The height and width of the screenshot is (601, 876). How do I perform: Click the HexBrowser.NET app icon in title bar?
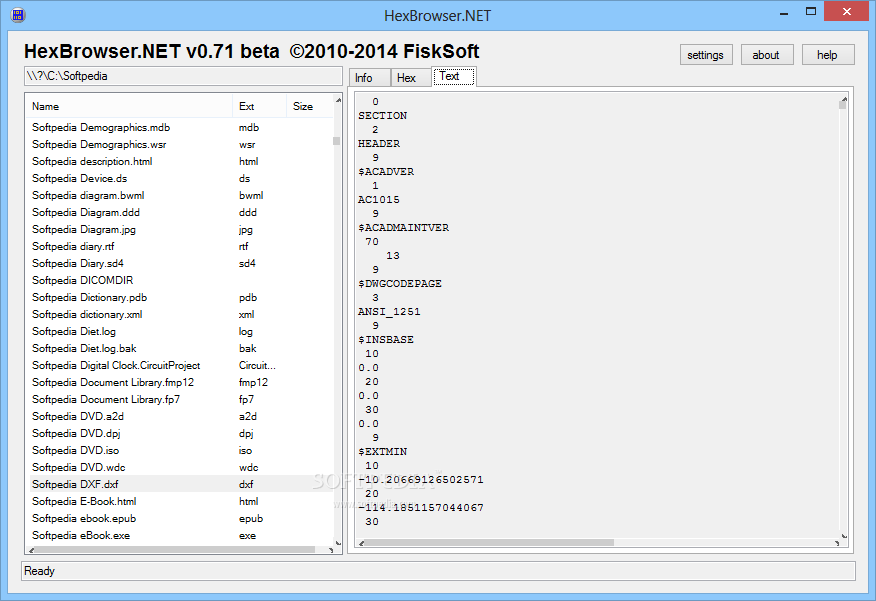coord(18,15)
